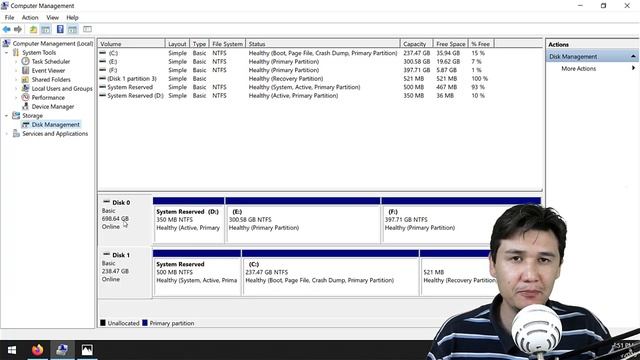Screen dimensions: 640x360
Task: Select Performance in the tree
Action: click(48, 98)
